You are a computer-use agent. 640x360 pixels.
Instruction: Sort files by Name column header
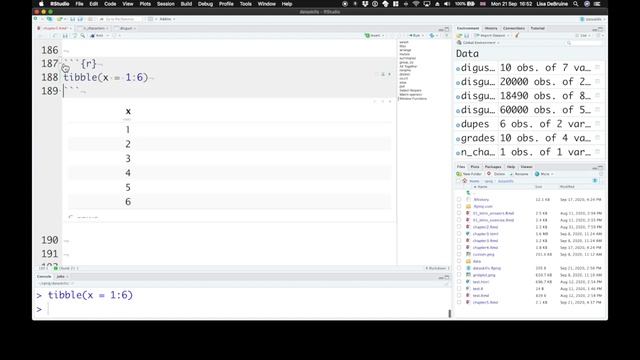[x=482, y=187]
